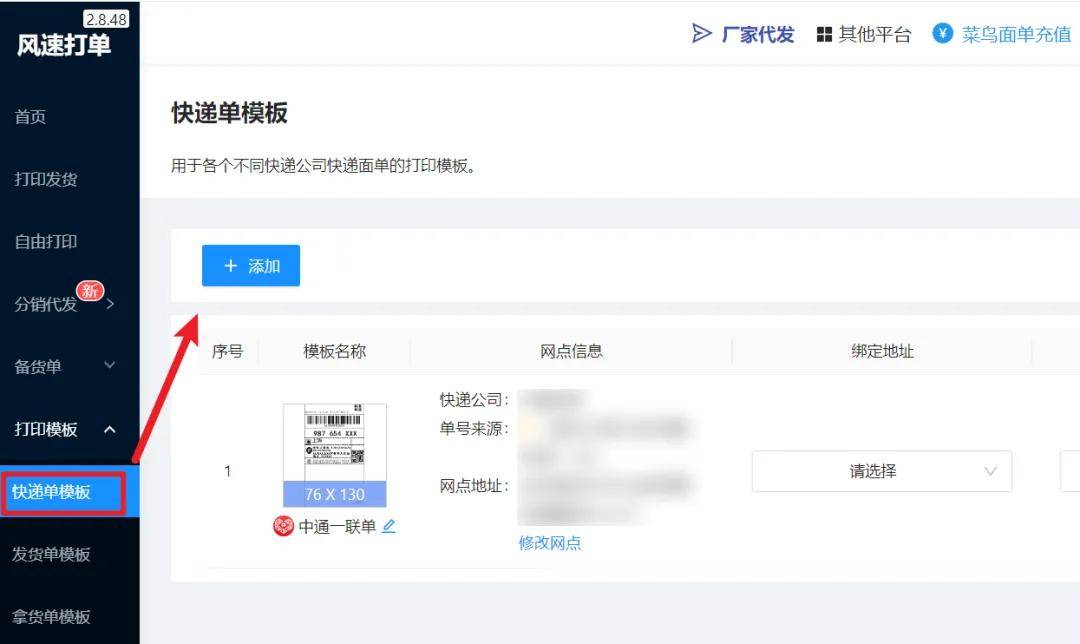Select 自由打印 in the sidebar
This screenshot has height=644, width=1080.
click(x=46, y=241)
